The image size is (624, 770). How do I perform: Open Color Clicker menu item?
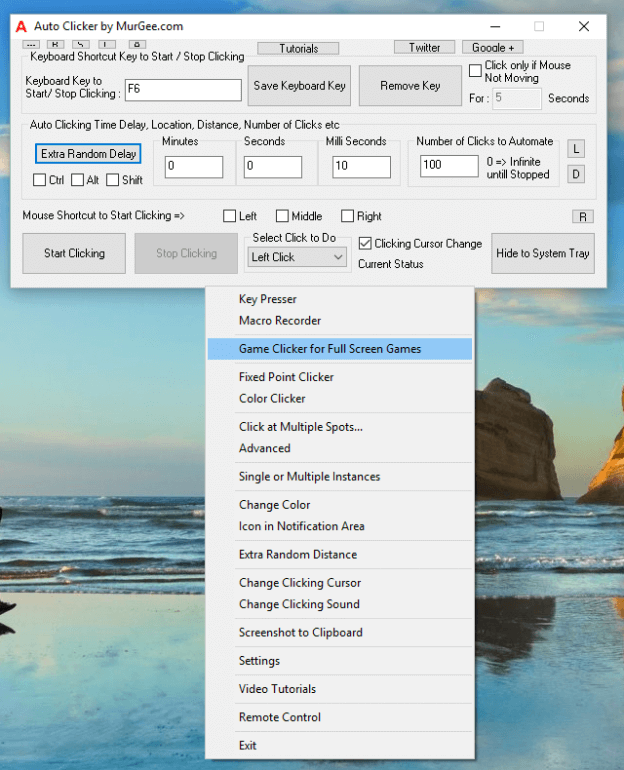pos(340,399)
